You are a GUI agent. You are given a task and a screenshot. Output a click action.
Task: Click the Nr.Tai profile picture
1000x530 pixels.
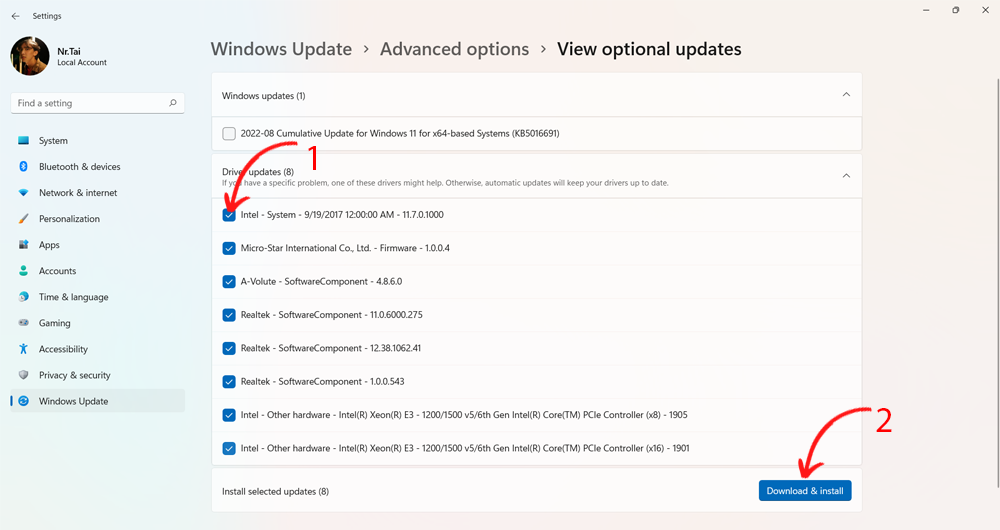click(30, 56)
